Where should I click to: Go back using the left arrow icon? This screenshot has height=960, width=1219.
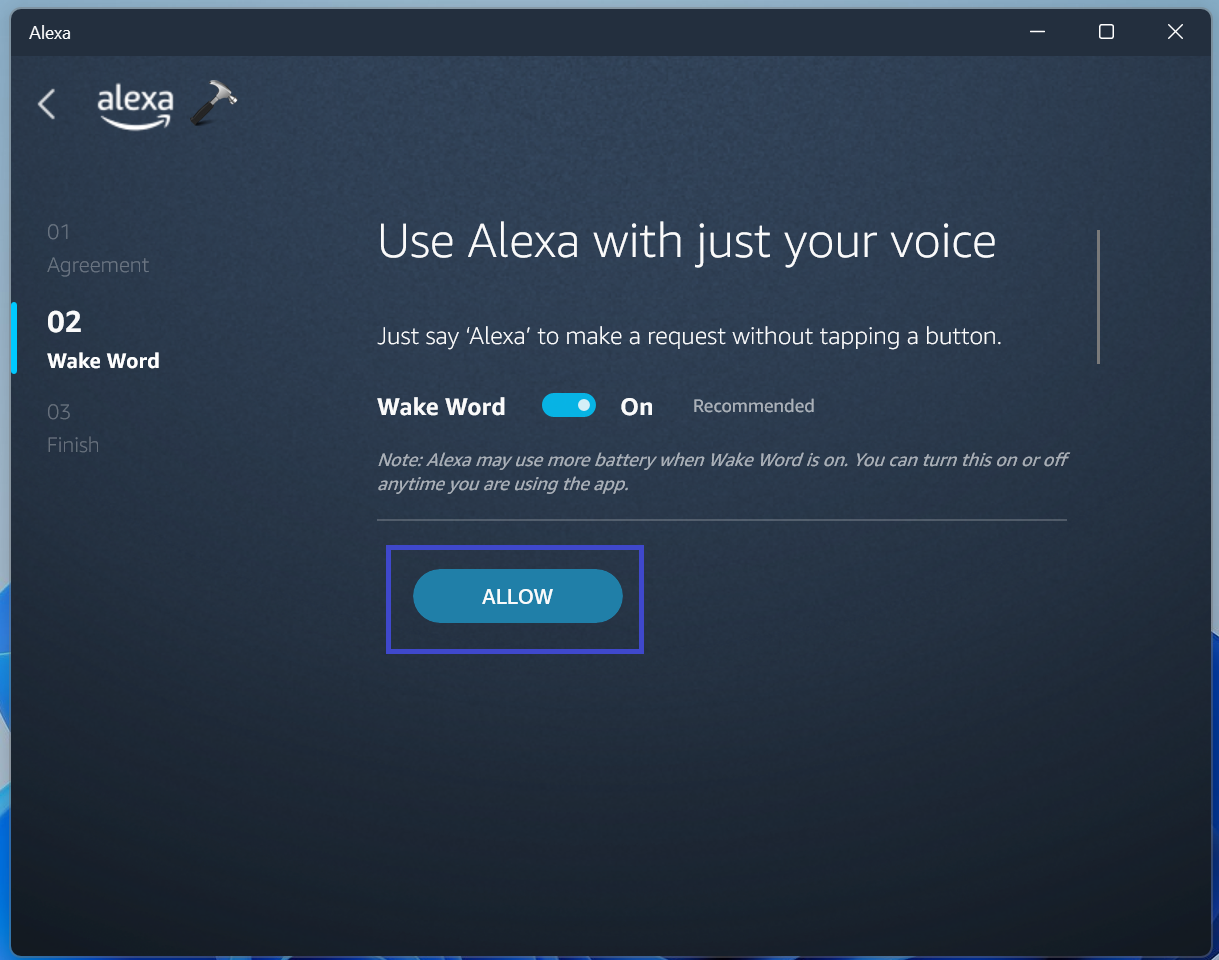(46, 104)
